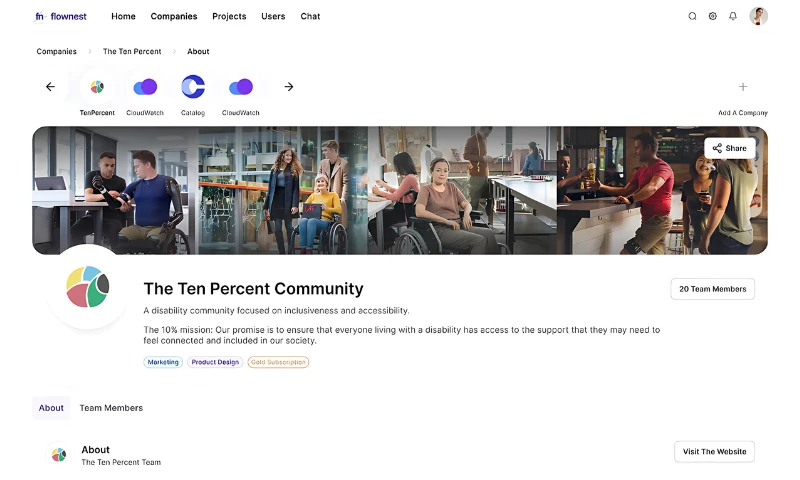Click the Companies breadcrumb link
This screenshot has height=480, width=800.
pyautogui.click(x=56, y=51)
